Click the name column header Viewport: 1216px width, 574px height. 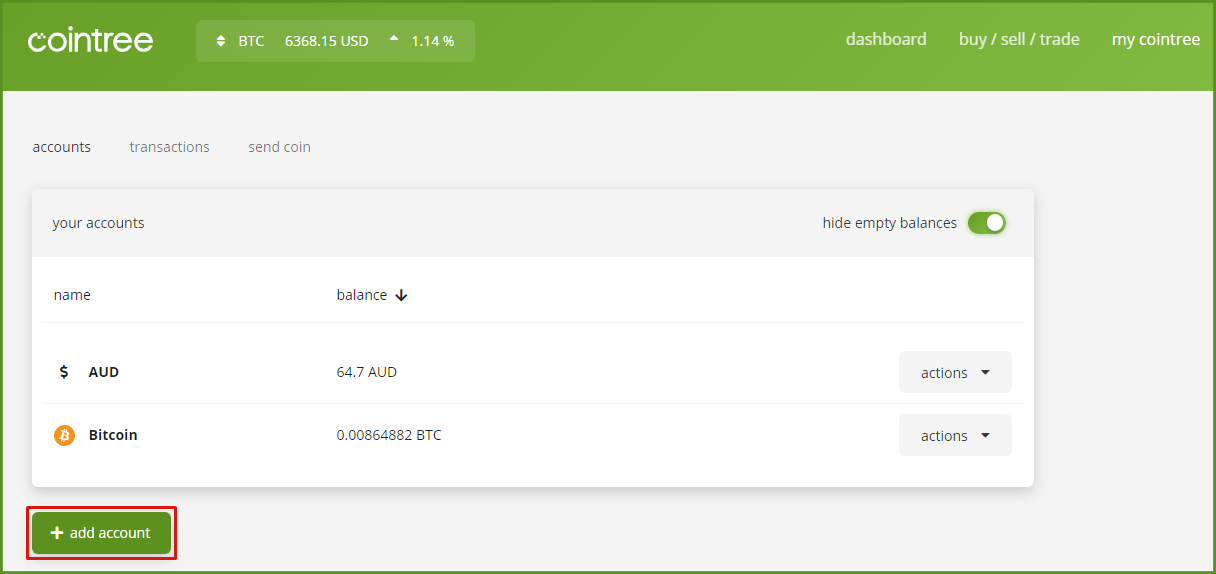(72, 295)
